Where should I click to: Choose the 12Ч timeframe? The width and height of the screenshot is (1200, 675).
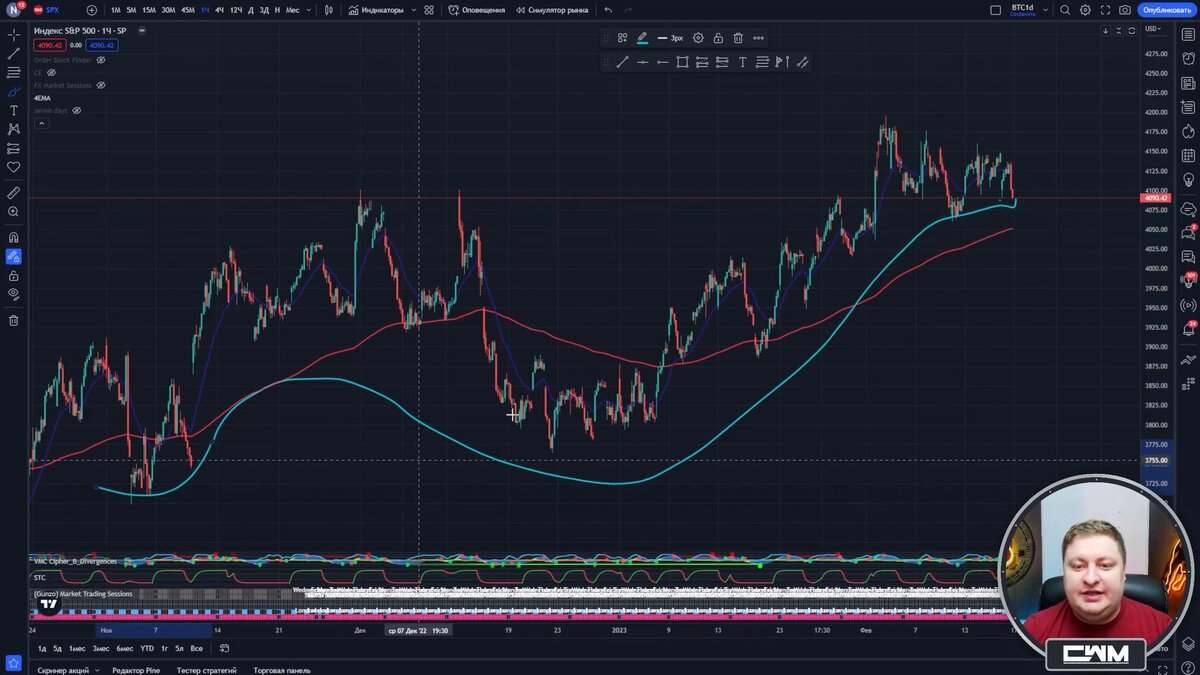pyautogui.click(x=236, y=10)
